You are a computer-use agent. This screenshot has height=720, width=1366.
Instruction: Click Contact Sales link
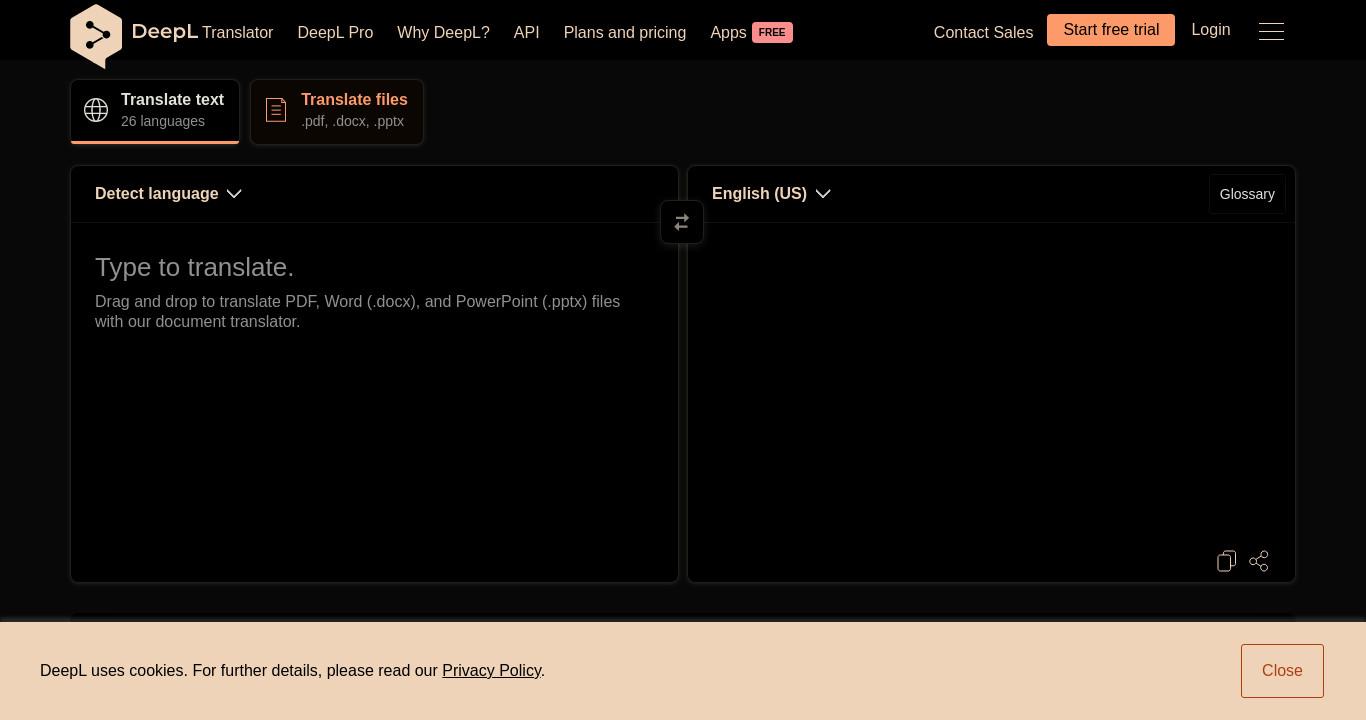983,33
